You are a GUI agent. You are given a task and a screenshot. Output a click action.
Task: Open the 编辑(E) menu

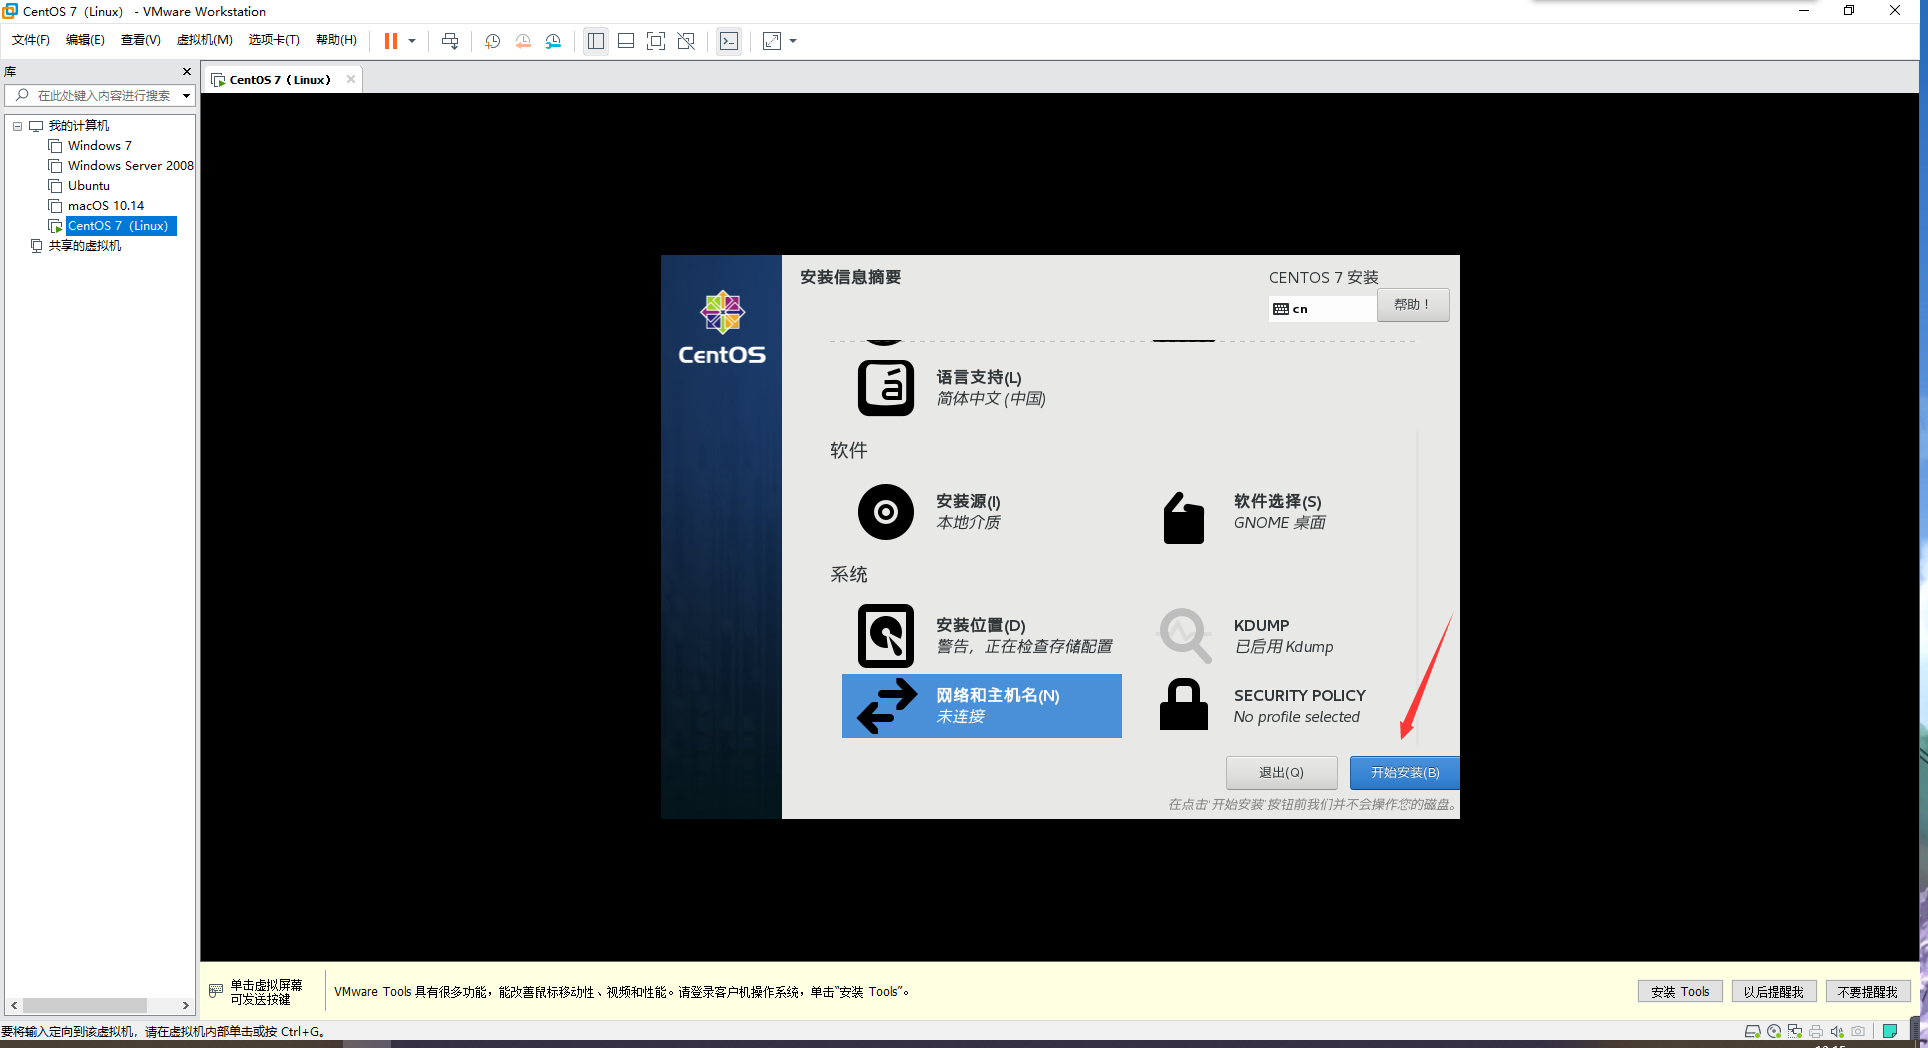pyautogui.click(x=85, y=40)
